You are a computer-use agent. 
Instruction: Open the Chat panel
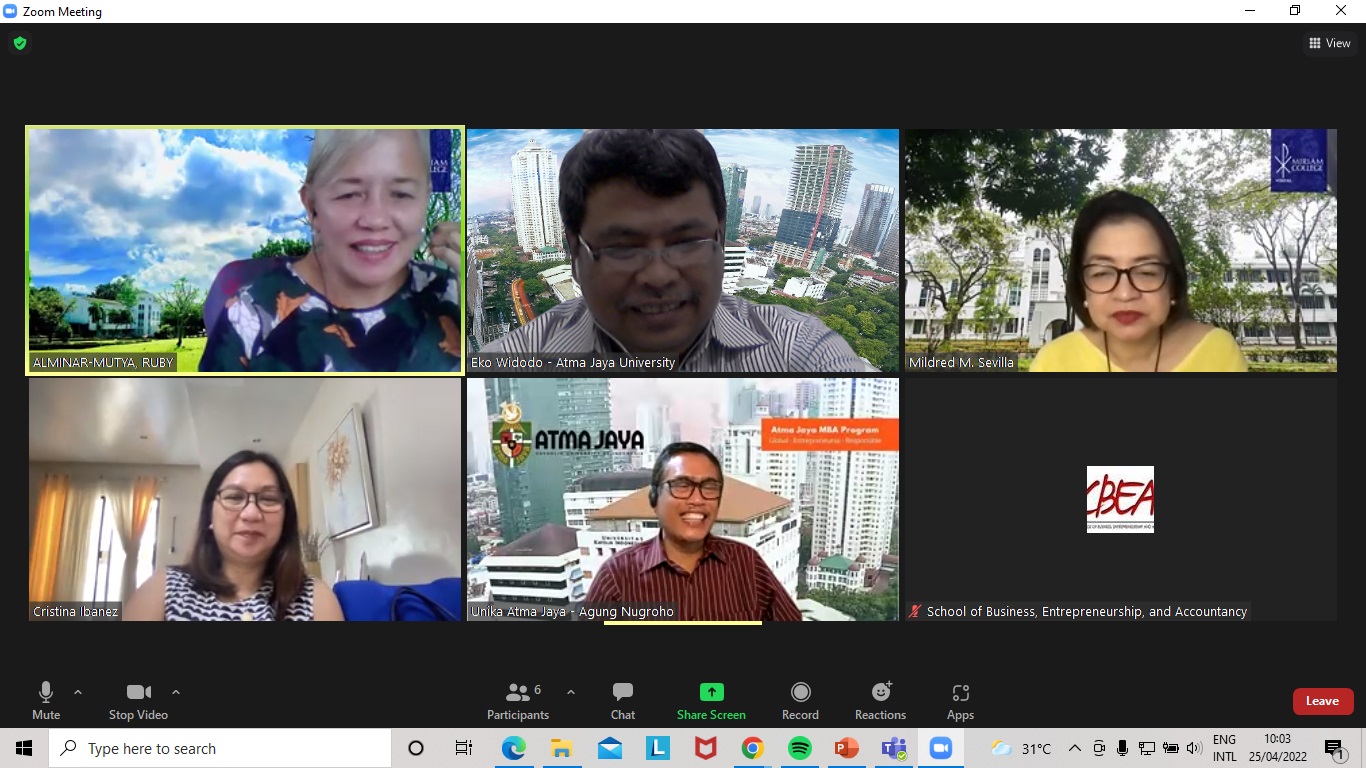coord(623,700)
